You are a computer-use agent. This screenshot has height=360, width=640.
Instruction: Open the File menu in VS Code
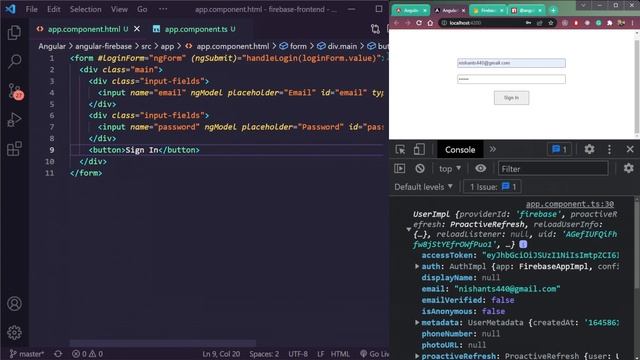pyautogui.click(x=31, y=9)
